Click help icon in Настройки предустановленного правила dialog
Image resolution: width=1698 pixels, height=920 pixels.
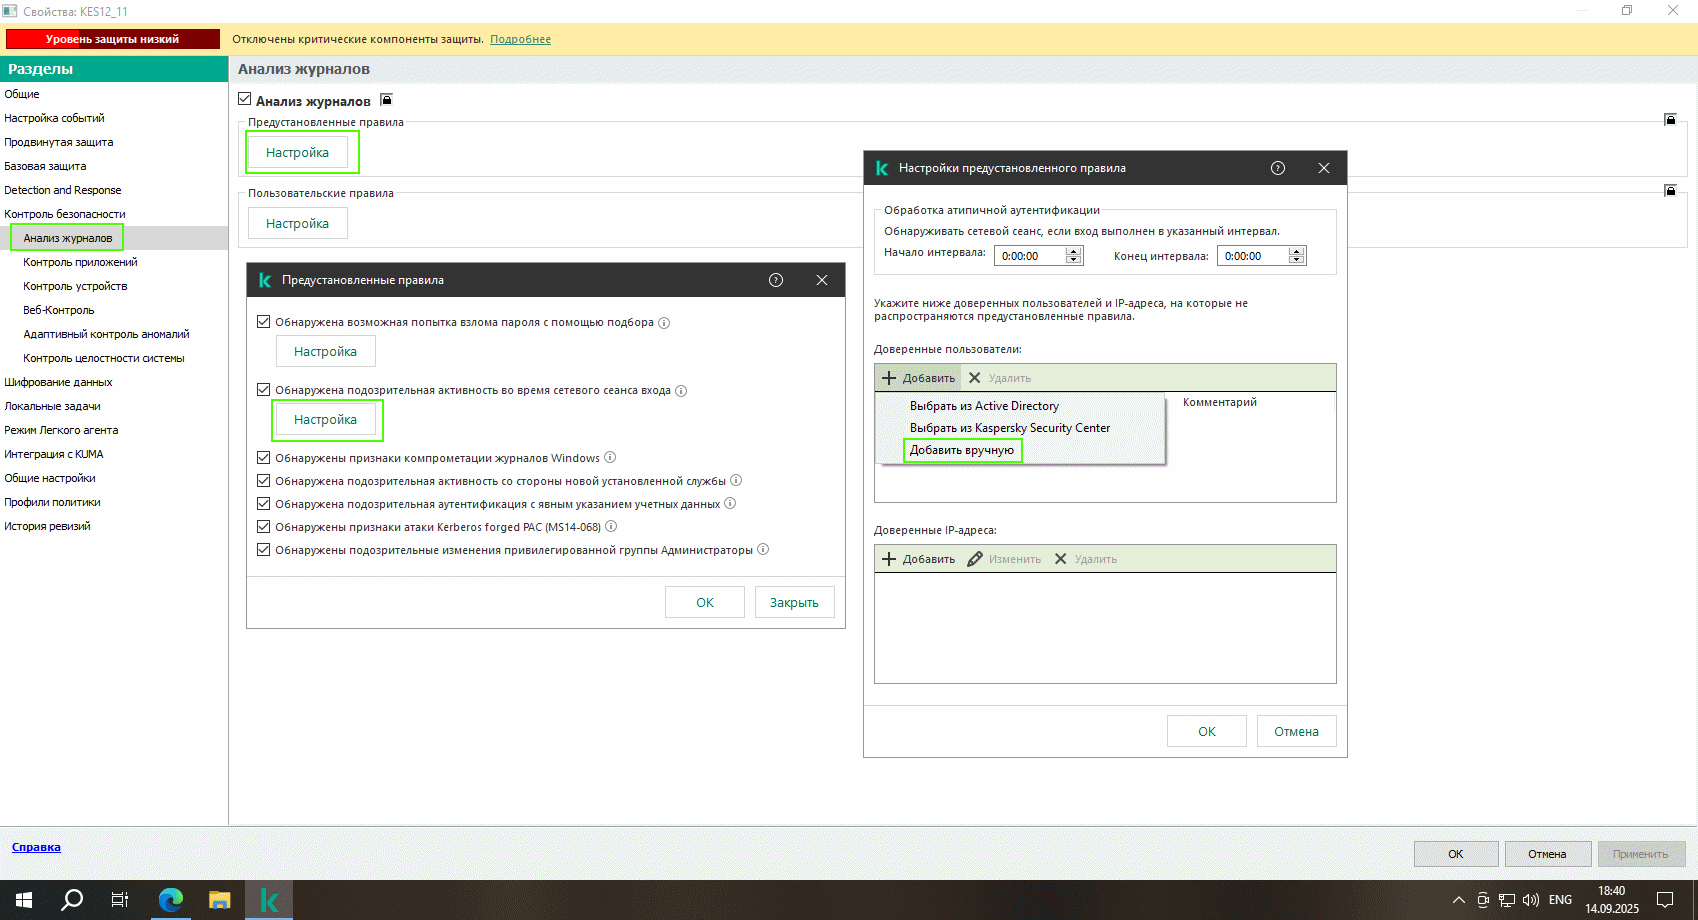[x=1278, y=168]
